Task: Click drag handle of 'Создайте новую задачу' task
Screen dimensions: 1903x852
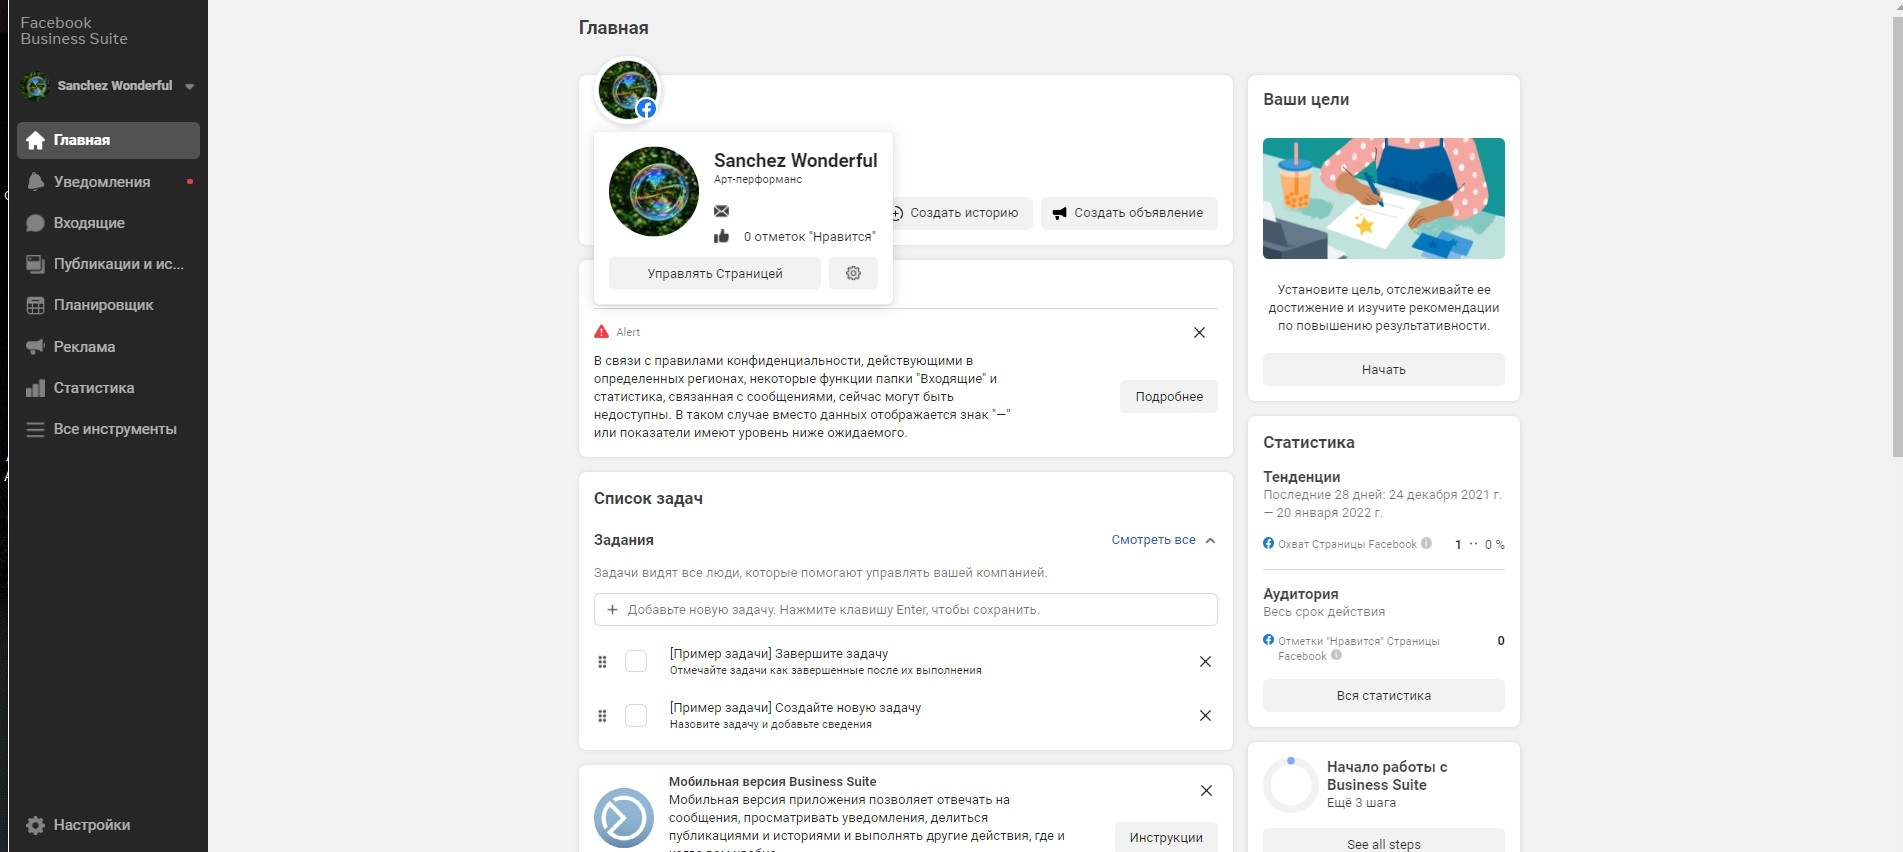Action: 602,716
